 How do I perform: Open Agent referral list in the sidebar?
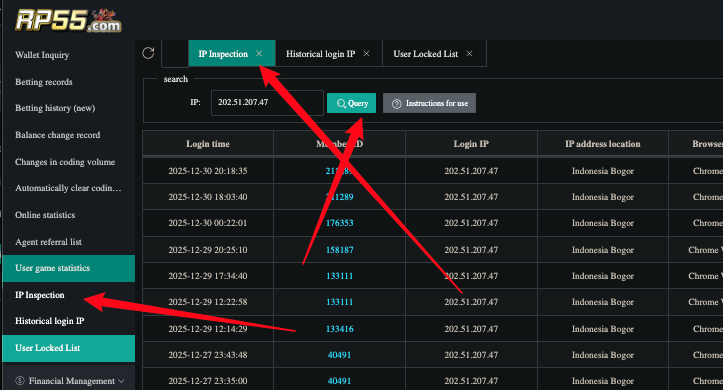click(48, 242)
